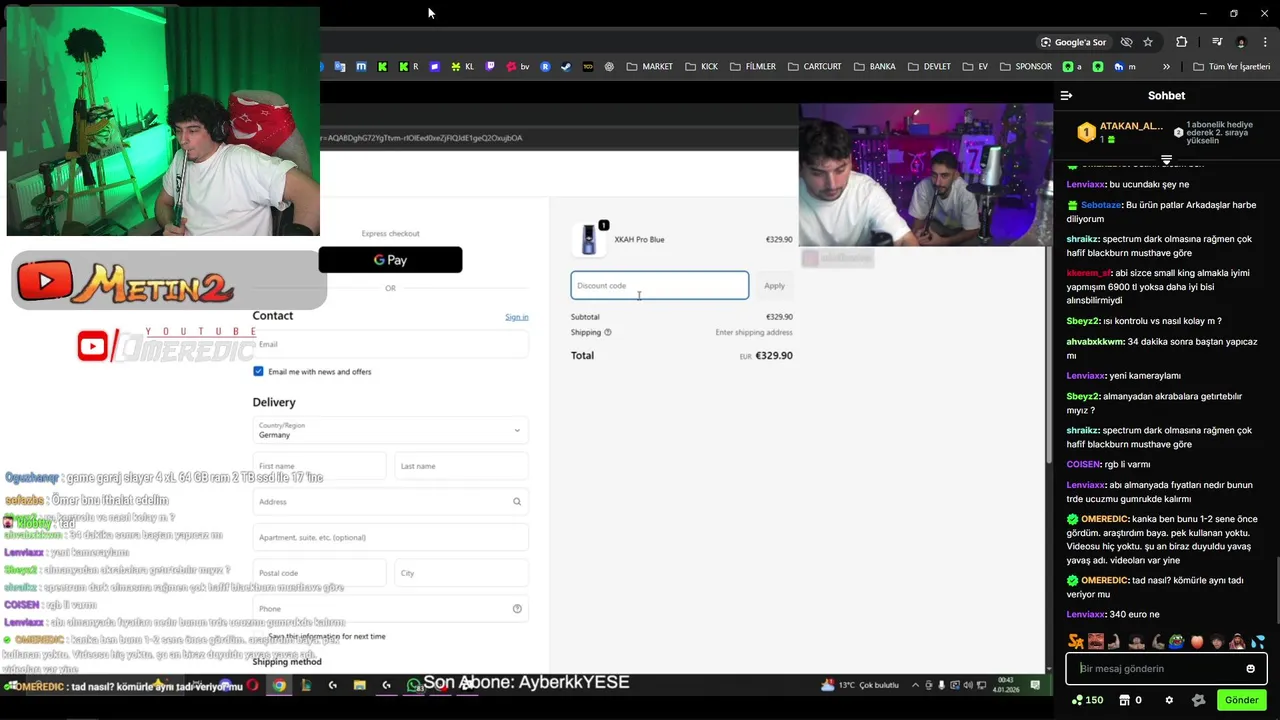Open the CARTCURT bookmarks folder
Image resolution: width=1280 pixels, height=720 pixels.
[x=813, y=67]
